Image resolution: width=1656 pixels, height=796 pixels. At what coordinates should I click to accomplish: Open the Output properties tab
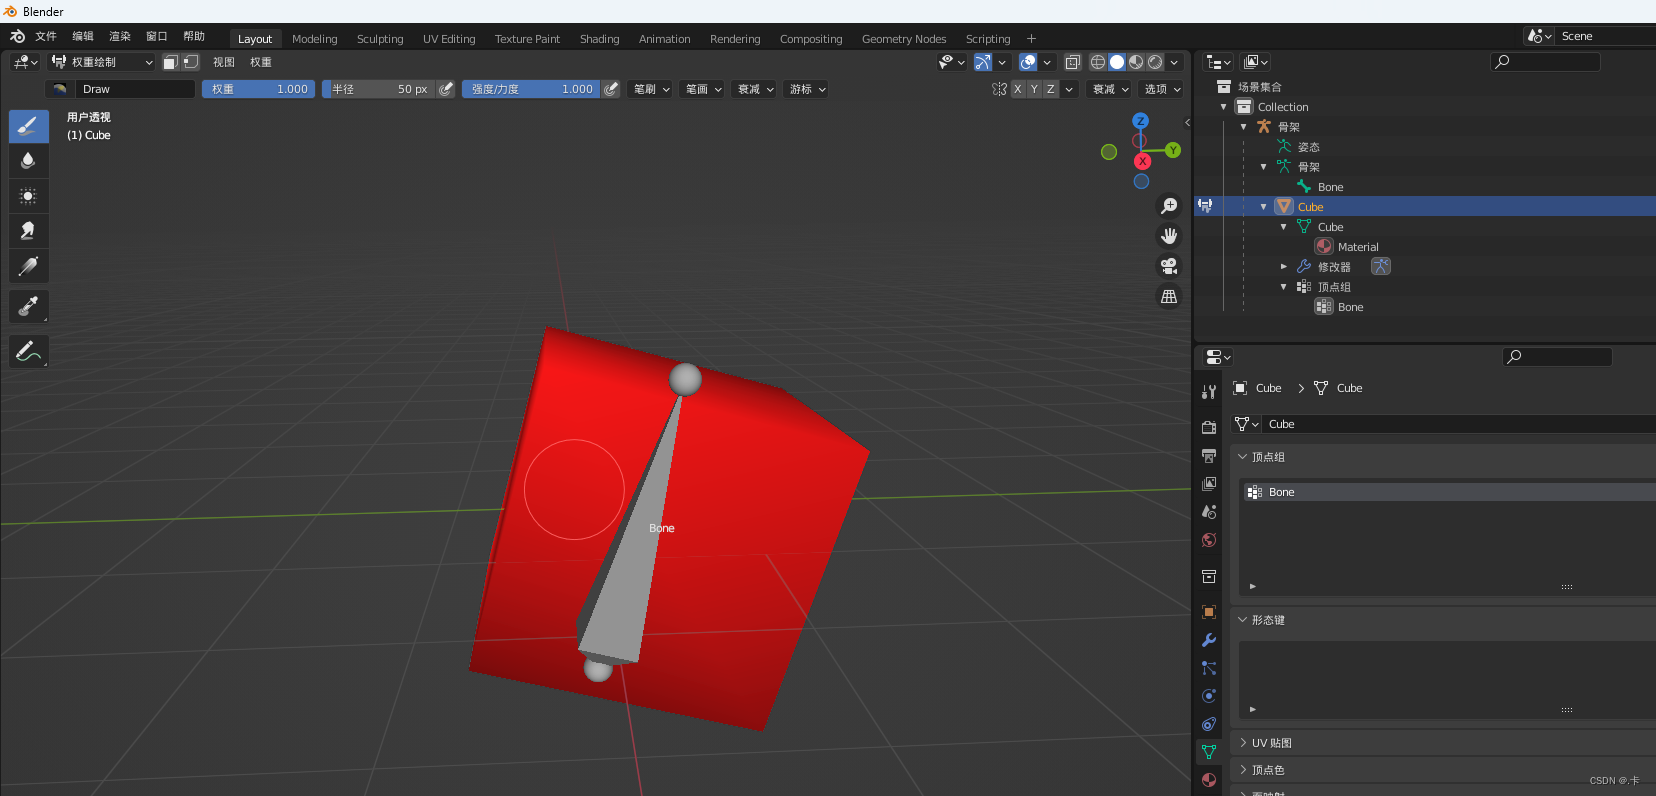click(x=1209, y=456)
